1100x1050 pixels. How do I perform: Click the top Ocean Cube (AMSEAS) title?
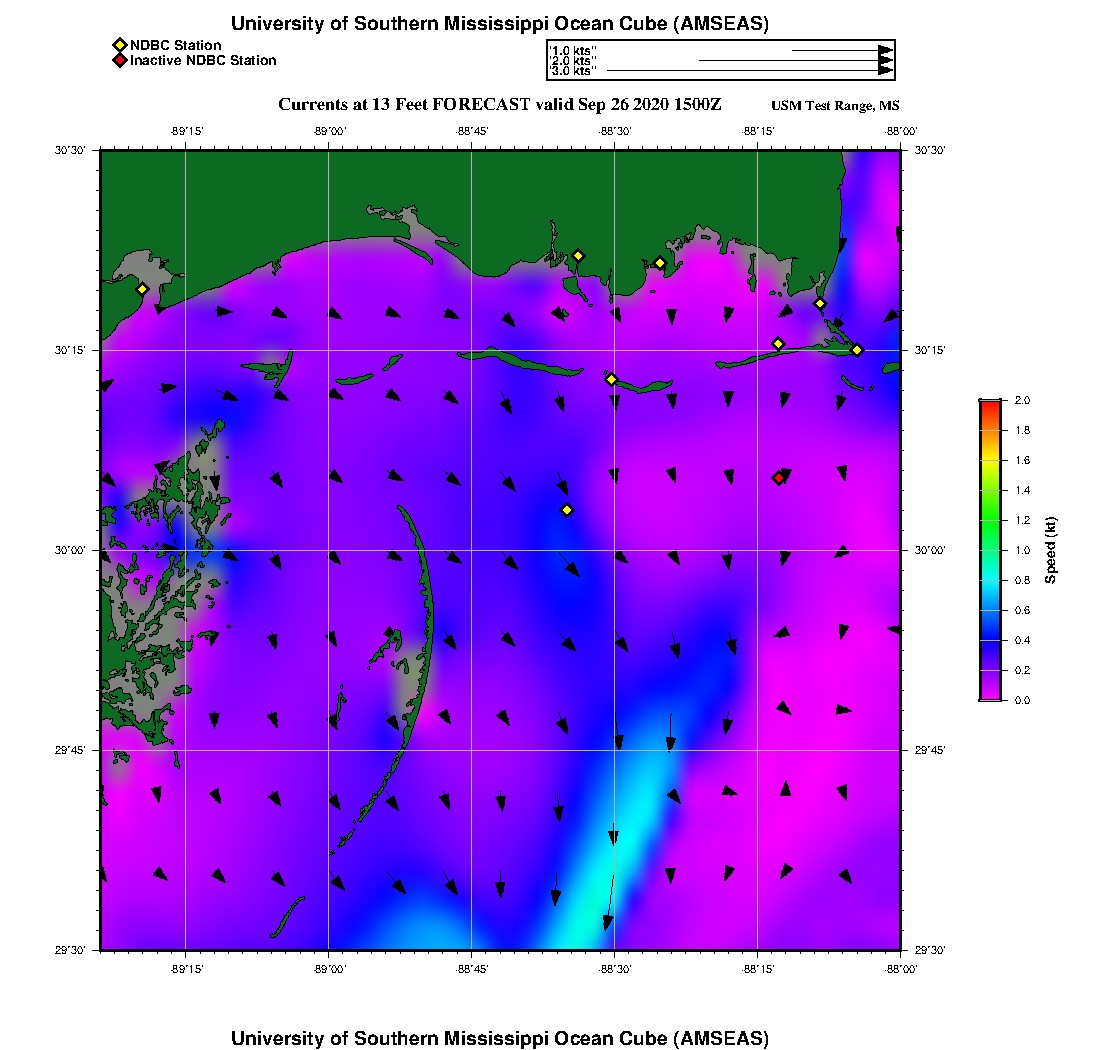coord(500,24)
